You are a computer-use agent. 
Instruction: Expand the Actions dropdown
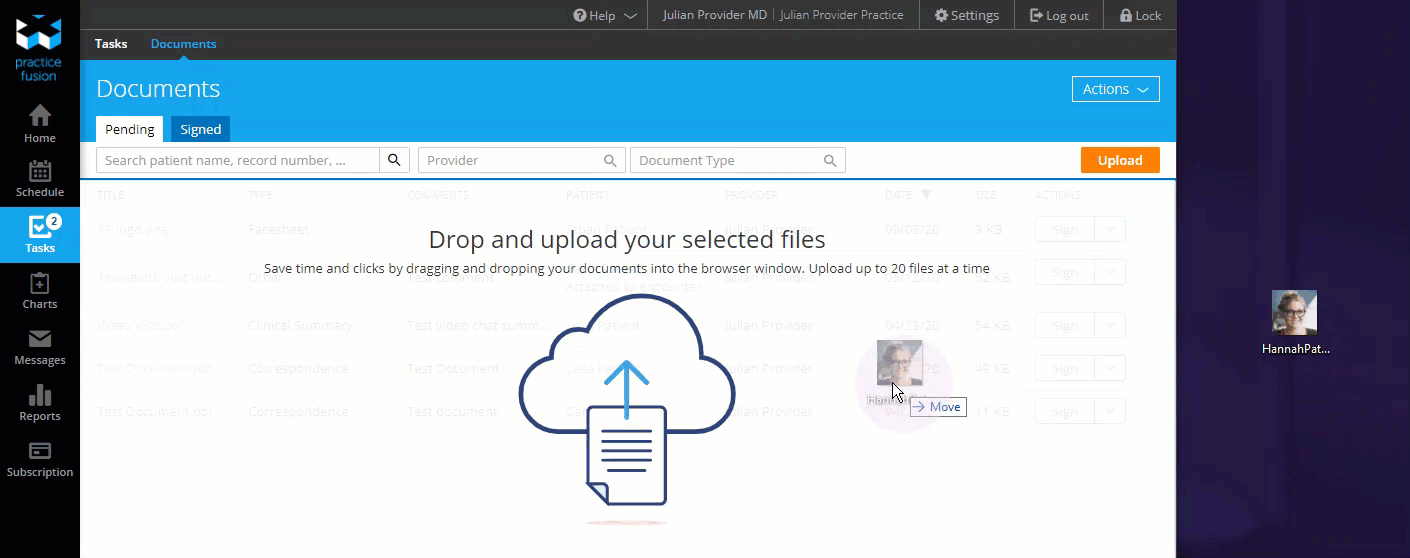[1115, 89]
